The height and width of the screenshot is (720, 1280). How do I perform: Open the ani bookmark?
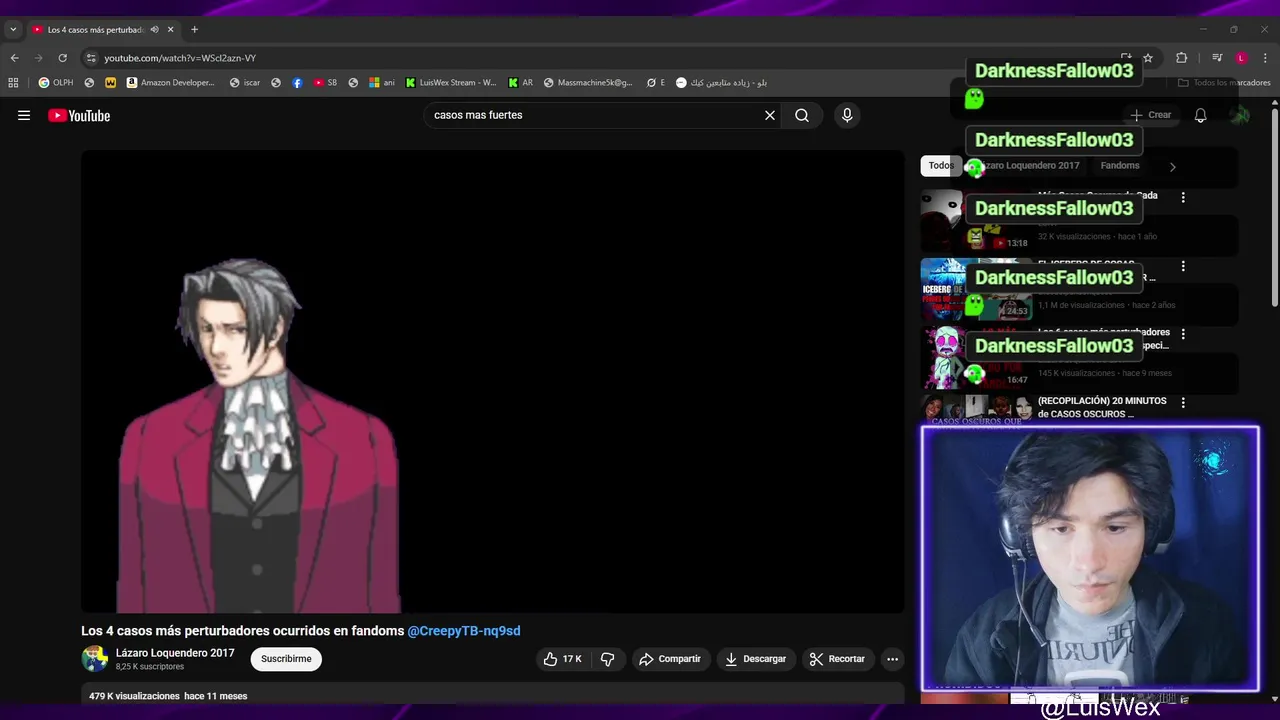click(382, 83)
